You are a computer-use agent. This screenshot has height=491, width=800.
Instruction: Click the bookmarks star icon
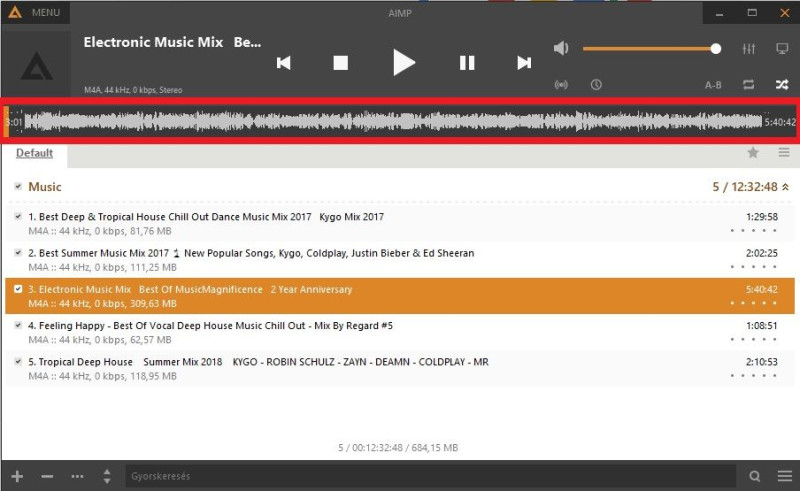753,152
